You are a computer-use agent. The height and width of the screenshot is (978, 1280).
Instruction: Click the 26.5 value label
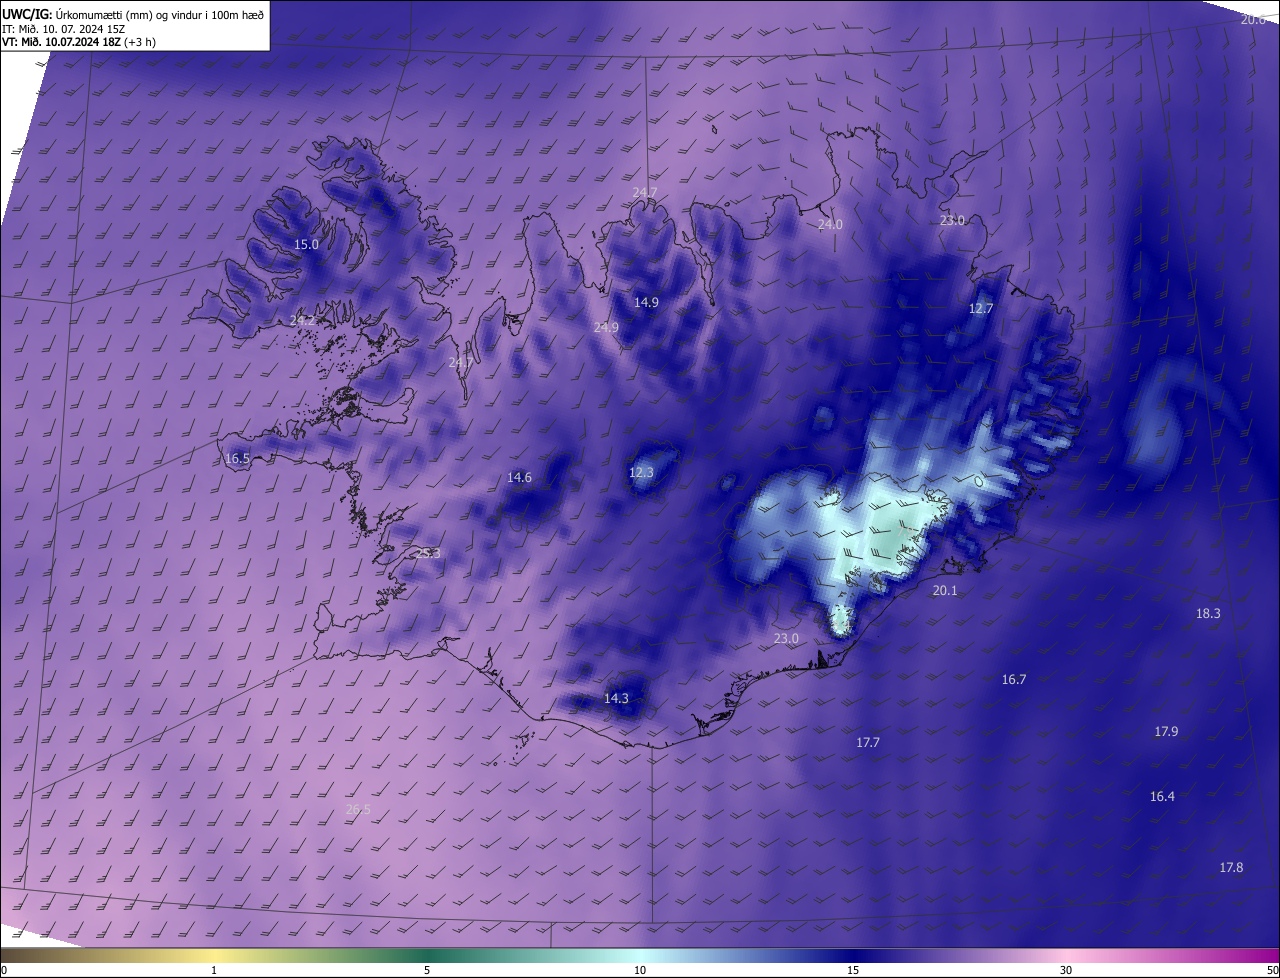(358, 809)
